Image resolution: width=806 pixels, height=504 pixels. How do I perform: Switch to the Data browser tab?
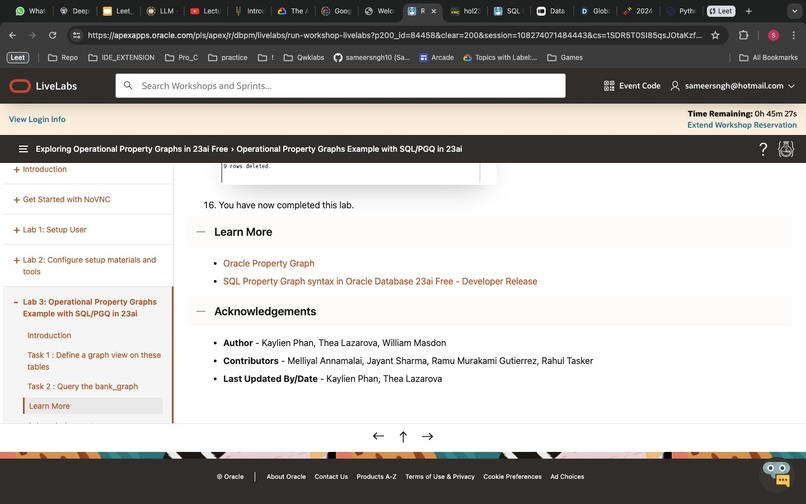click(x=551, y=11)
